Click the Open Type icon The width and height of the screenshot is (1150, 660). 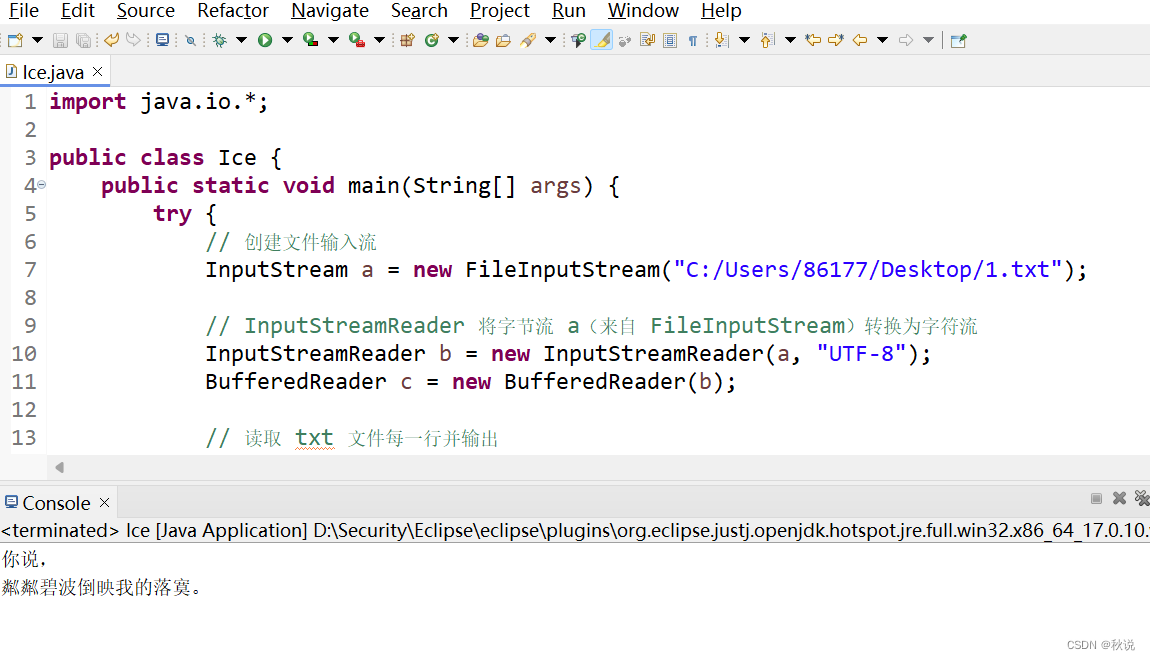(x=481, y=40)
